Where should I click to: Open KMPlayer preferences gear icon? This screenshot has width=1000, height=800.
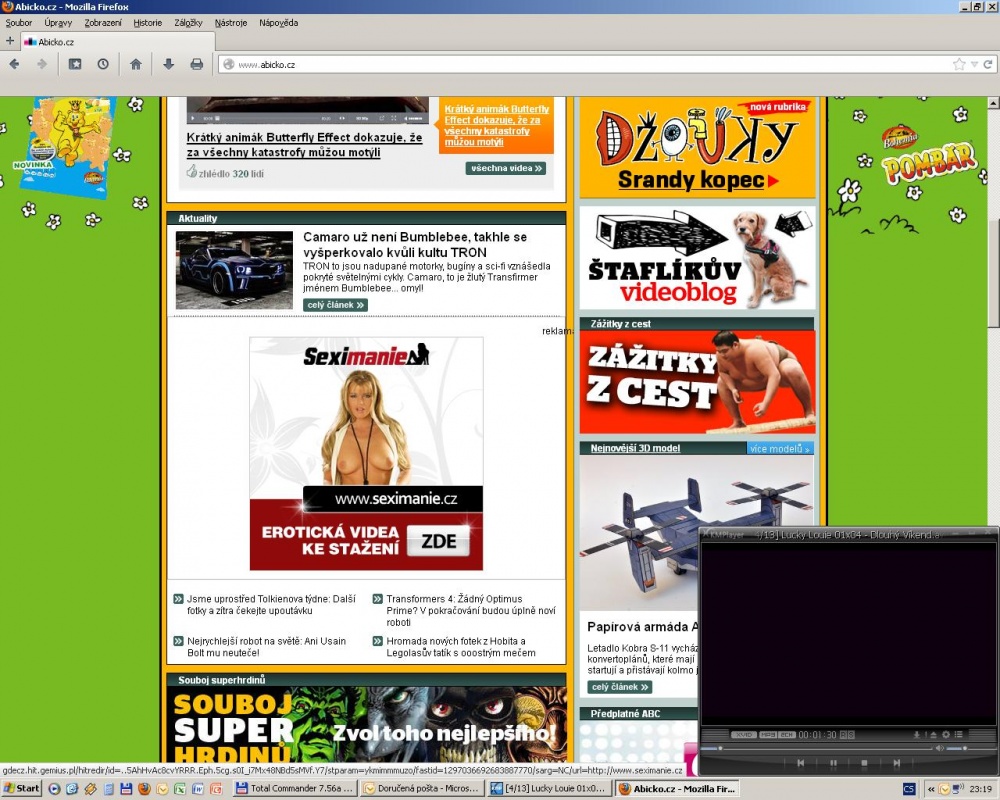[946, 735]
